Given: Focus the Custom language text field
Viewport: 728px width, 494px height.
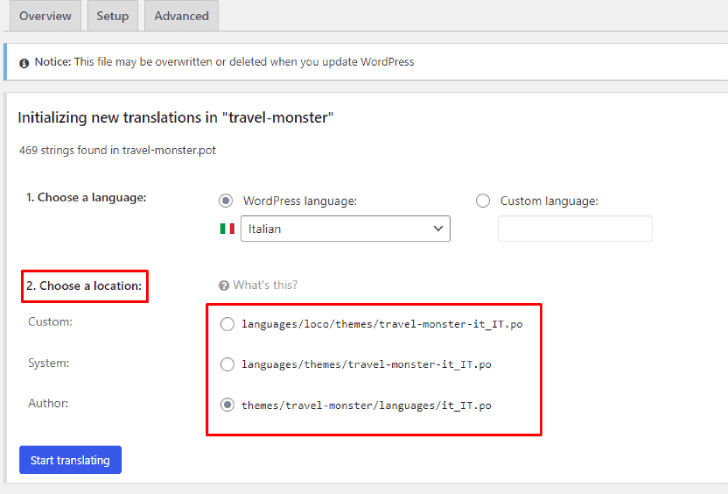Looking at the screenshot, I should pyautogui.click(x=575, y=228).
